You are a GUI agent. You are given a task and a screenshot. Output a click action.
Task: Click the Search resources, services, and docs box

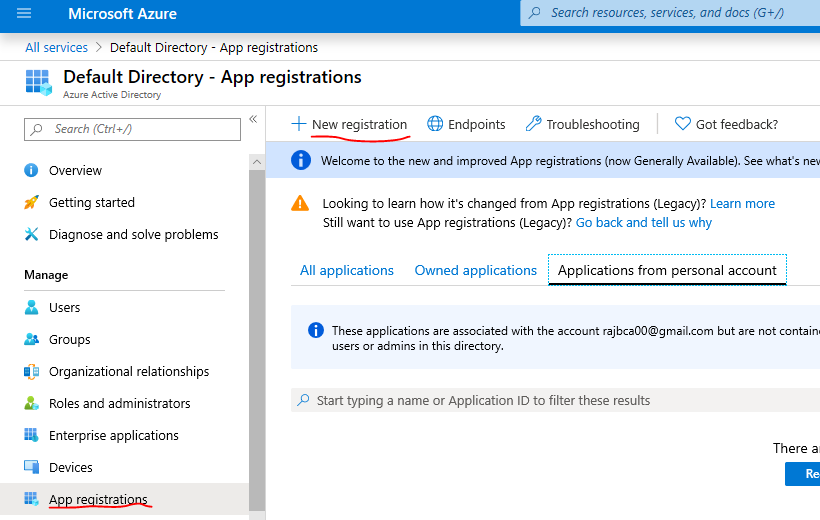(x=670, y=13)
